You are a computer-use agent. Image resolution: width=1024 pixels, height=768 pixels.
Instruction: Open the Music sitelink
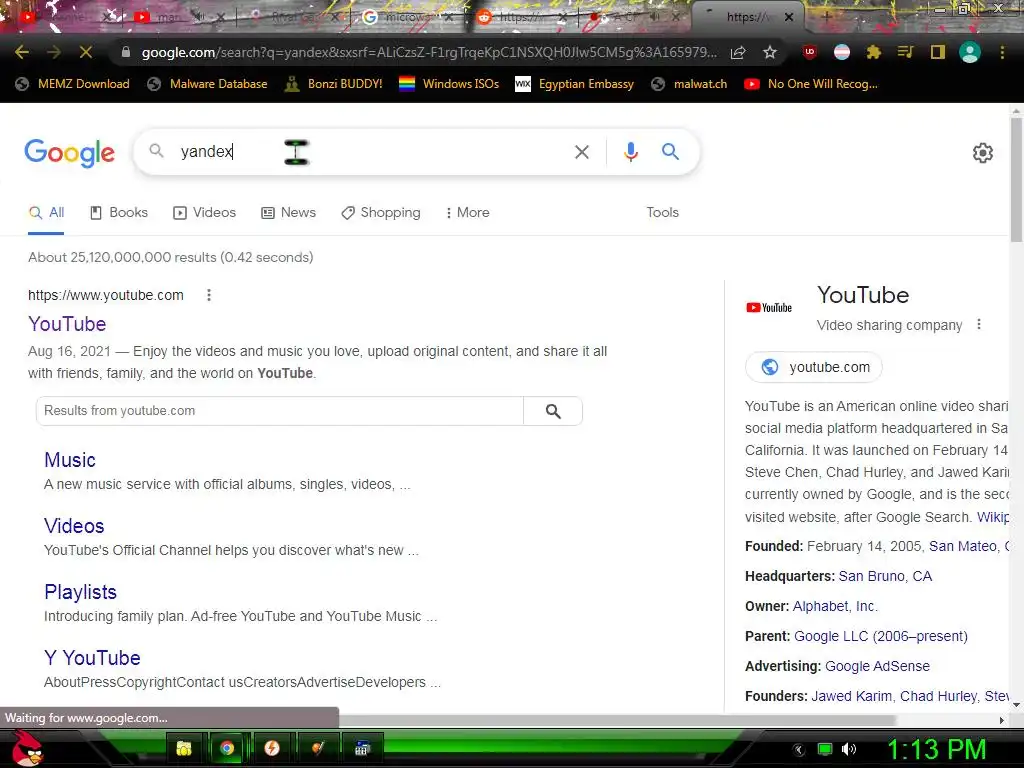(70, 460)
